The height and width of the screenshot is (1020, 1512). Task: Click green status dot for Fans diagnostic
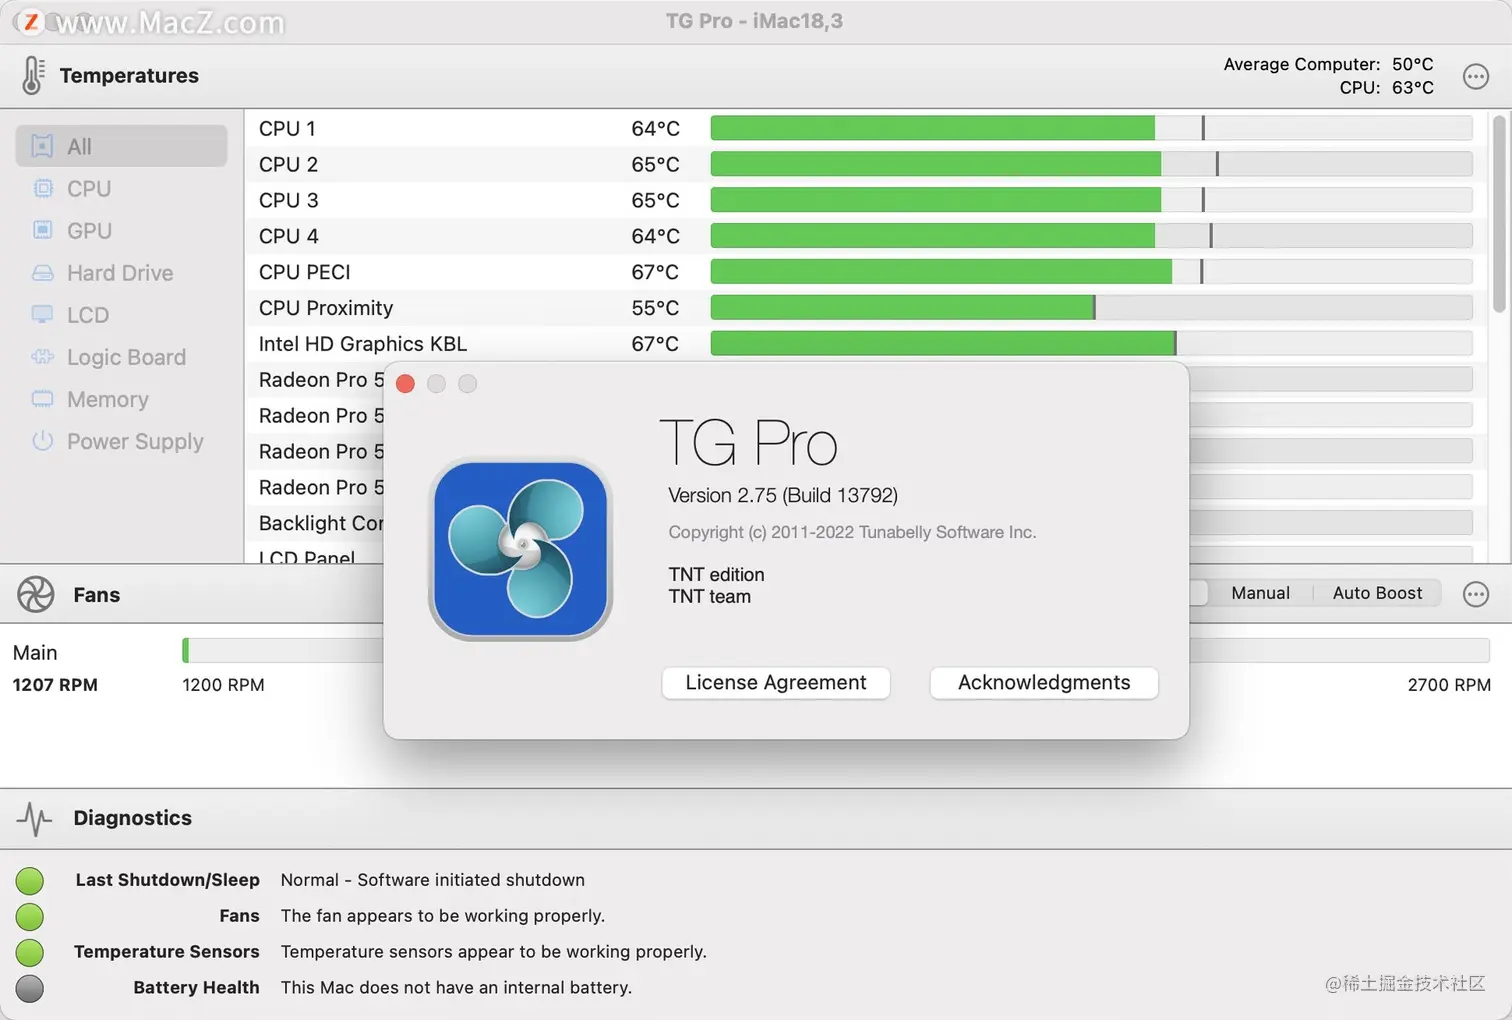pyautogui.click(x=30, y=916)
